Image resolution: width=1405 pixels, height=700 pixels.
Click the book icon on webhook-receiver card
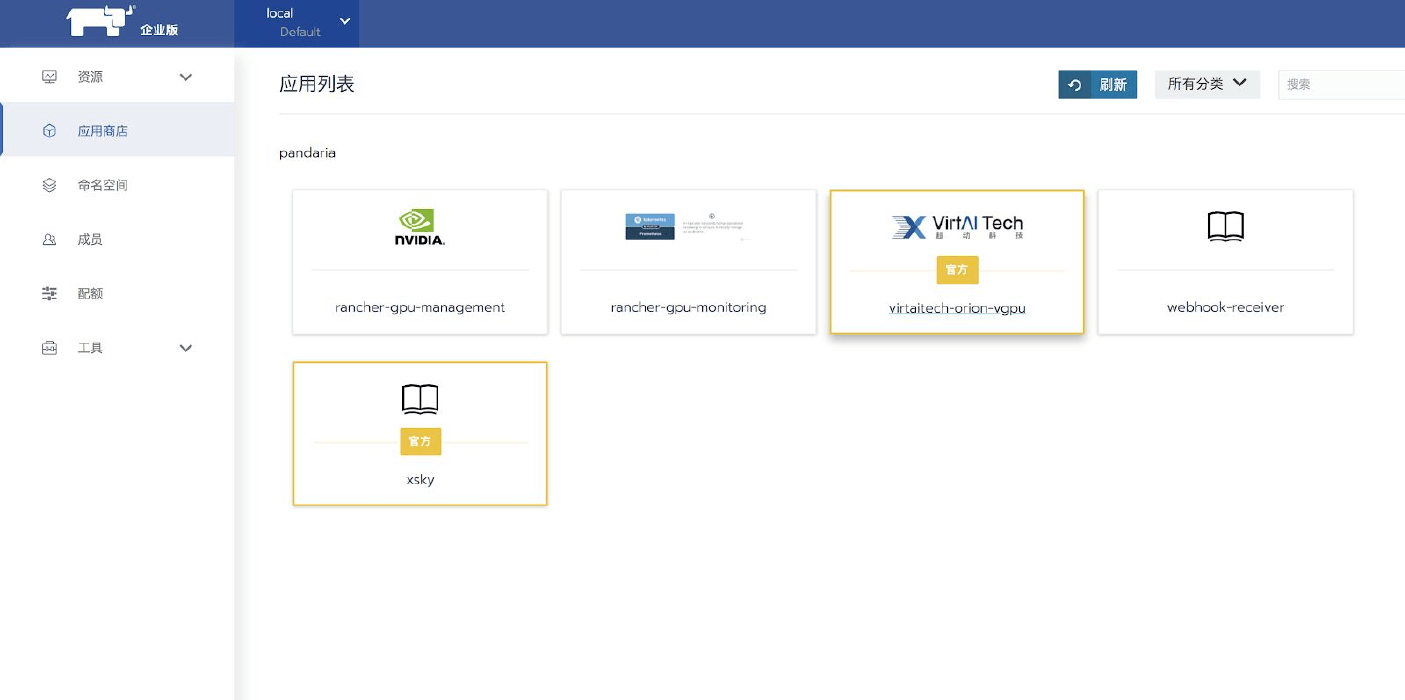pyautogui.click(x=1225, y=227)
